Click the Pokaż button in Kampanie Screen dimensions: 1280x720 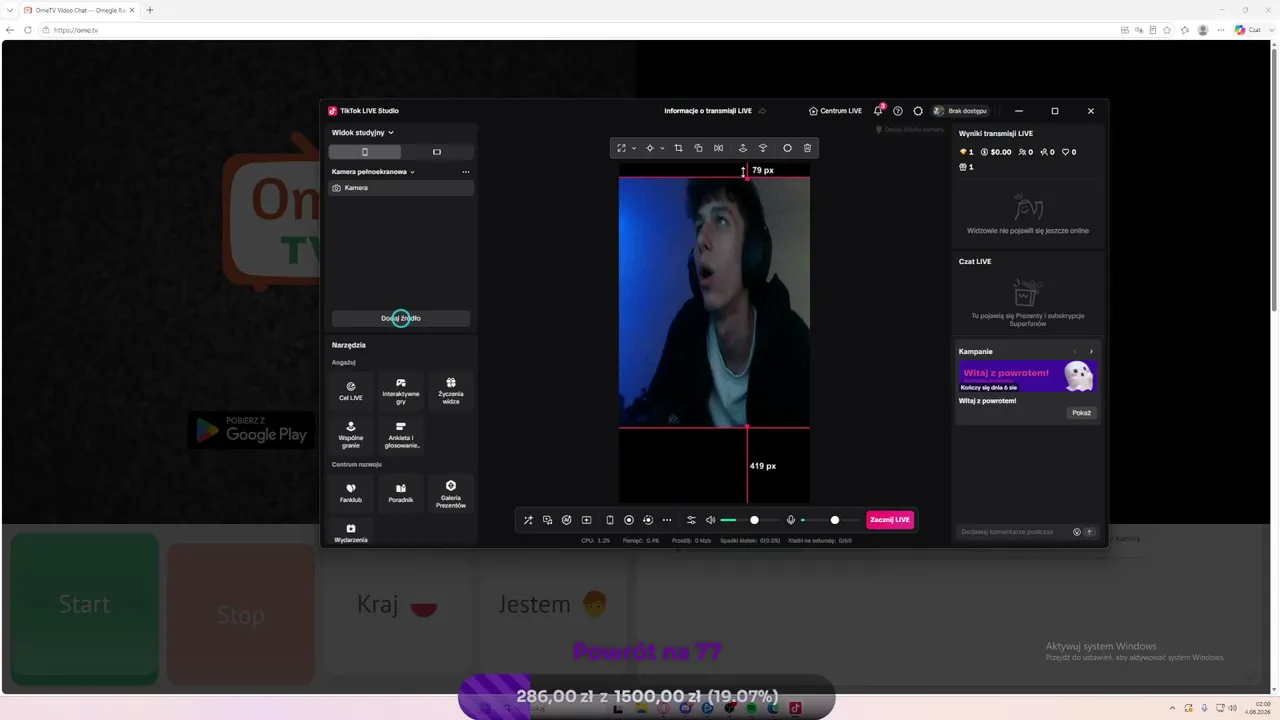pyautogui.click(x=1081, y=413)
